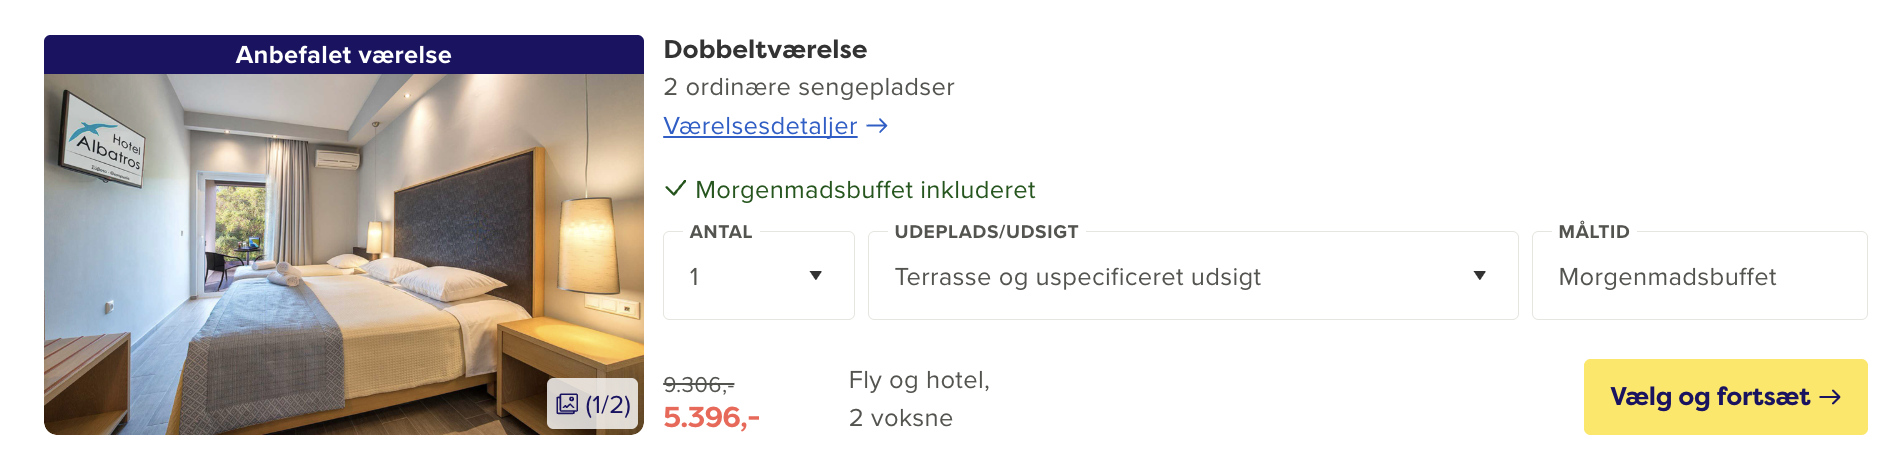Screen dimensions: 1898x468
Task: Open the Udeplads/Udsigt dropdown arrow
Action: tap(1479, 276)
